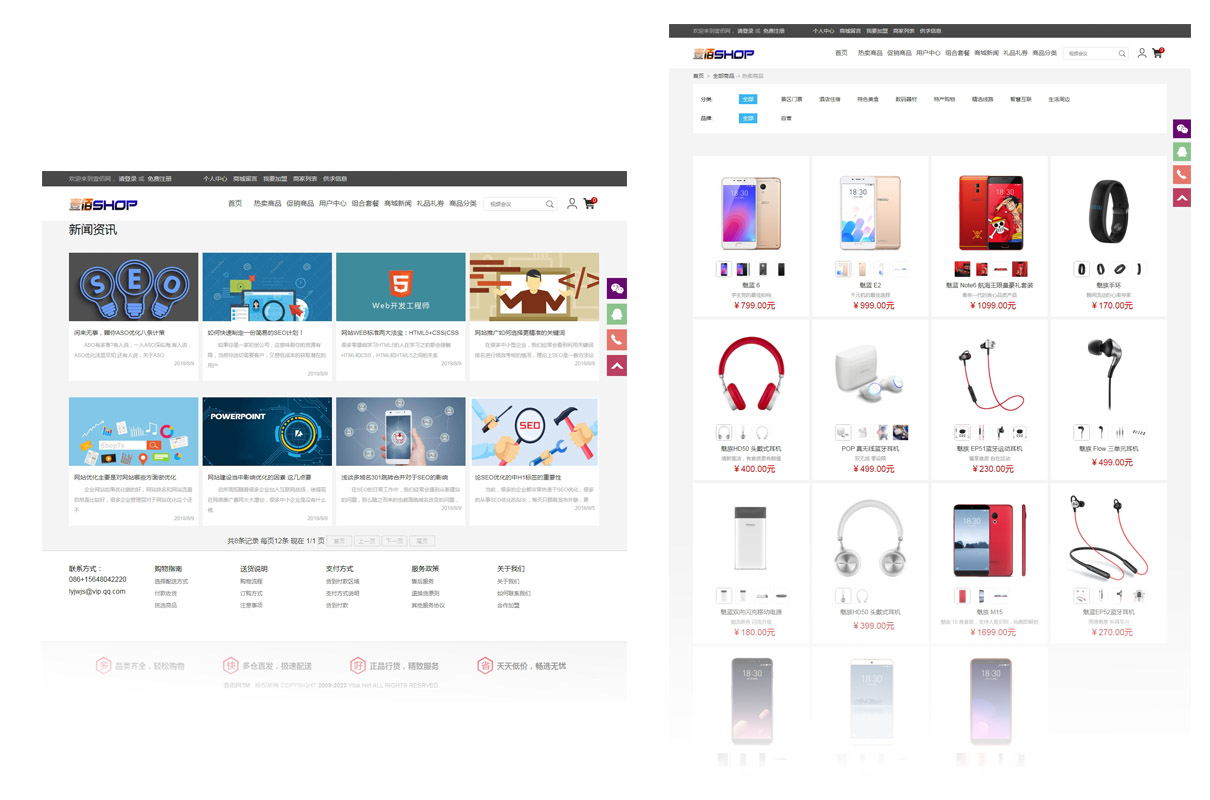Click the 壹佰SHOP logo on the product list page
The height and width of the screenshot is (800, 1210).
[724, 53]
